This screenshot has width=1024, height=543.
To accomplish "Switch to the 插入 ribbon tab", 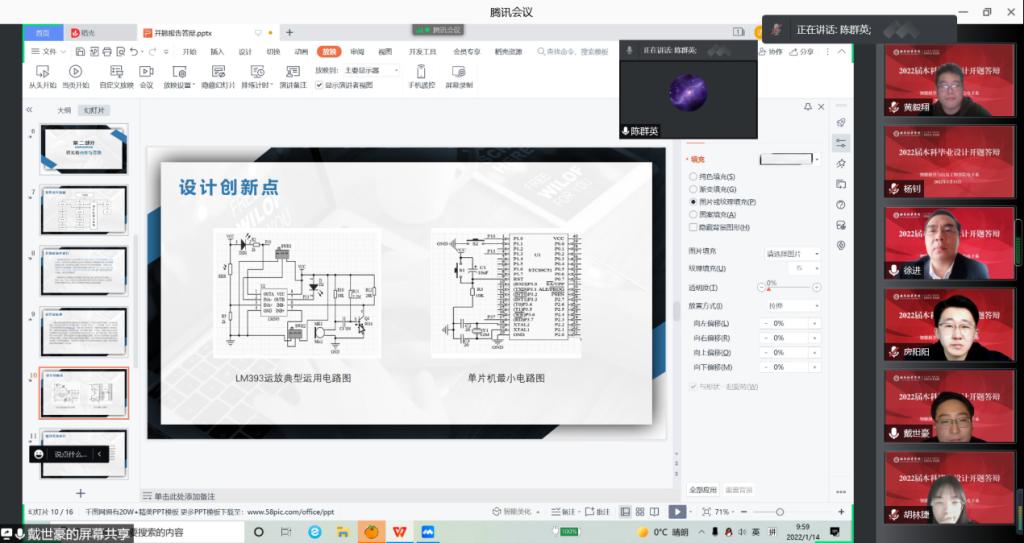I will (217, 51).
